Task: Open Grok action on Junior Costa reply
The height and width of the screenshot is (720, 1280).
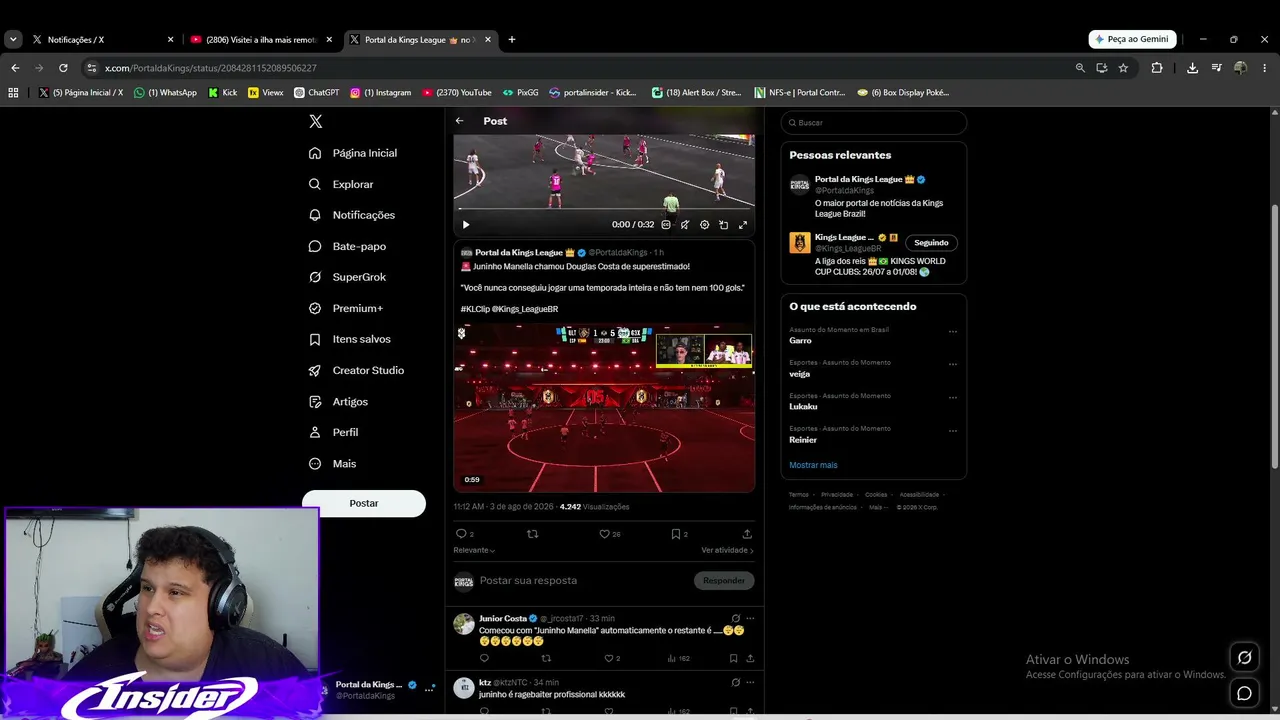Action: pos(736,618)
